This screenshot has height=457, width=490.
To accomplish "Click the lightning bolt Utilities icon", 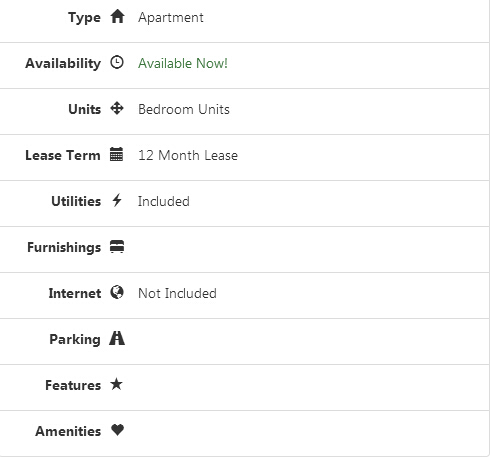I will coord(117,200).
